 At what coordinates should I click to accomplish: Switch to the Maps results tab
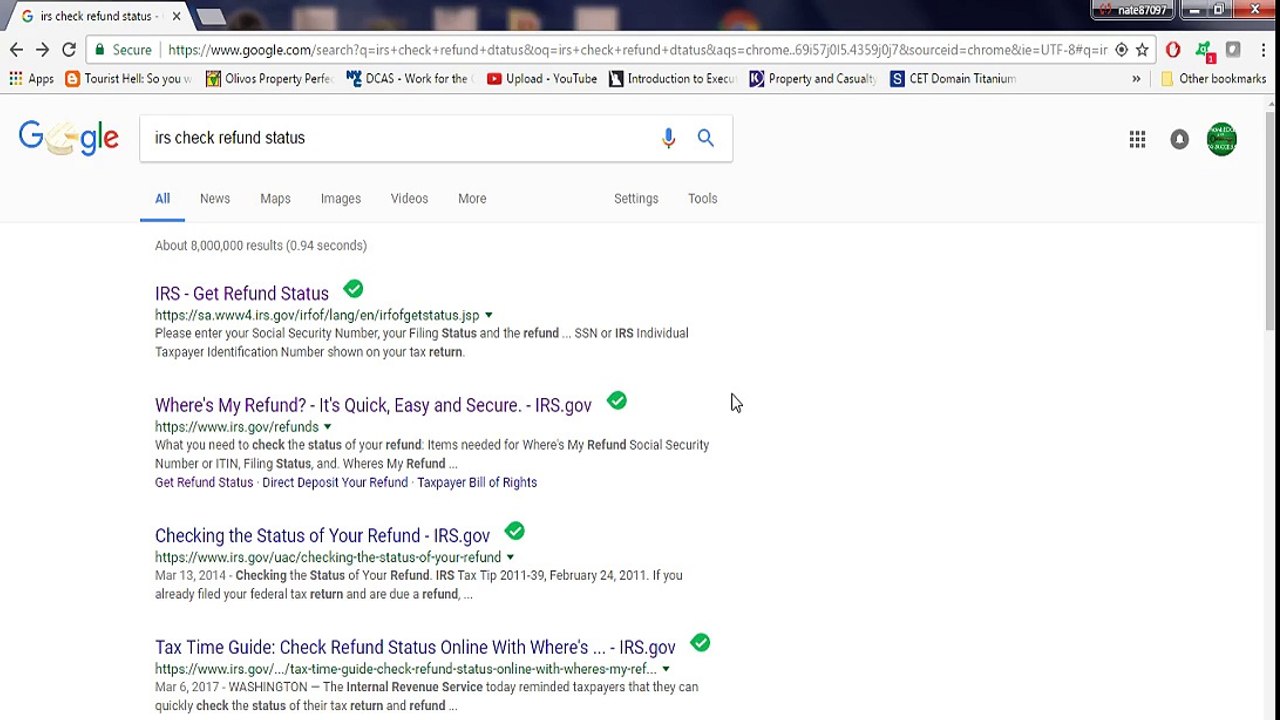pos(275,198)
